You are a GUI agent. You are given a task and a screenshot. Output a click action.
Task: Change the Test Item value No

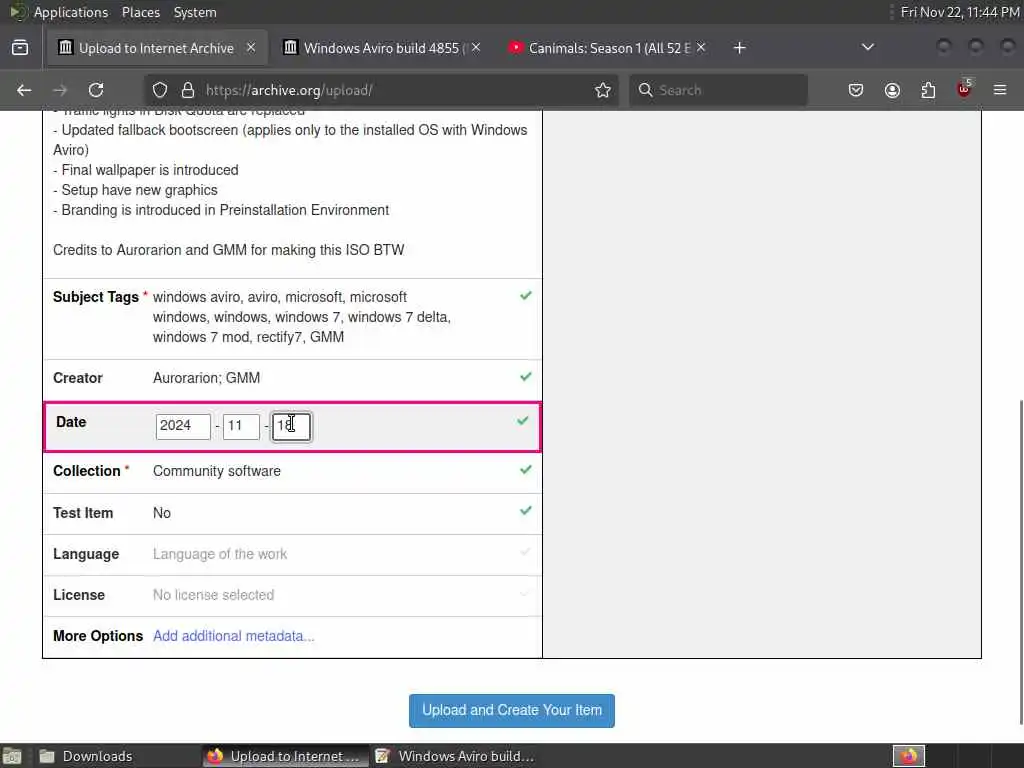coord(161,513)
